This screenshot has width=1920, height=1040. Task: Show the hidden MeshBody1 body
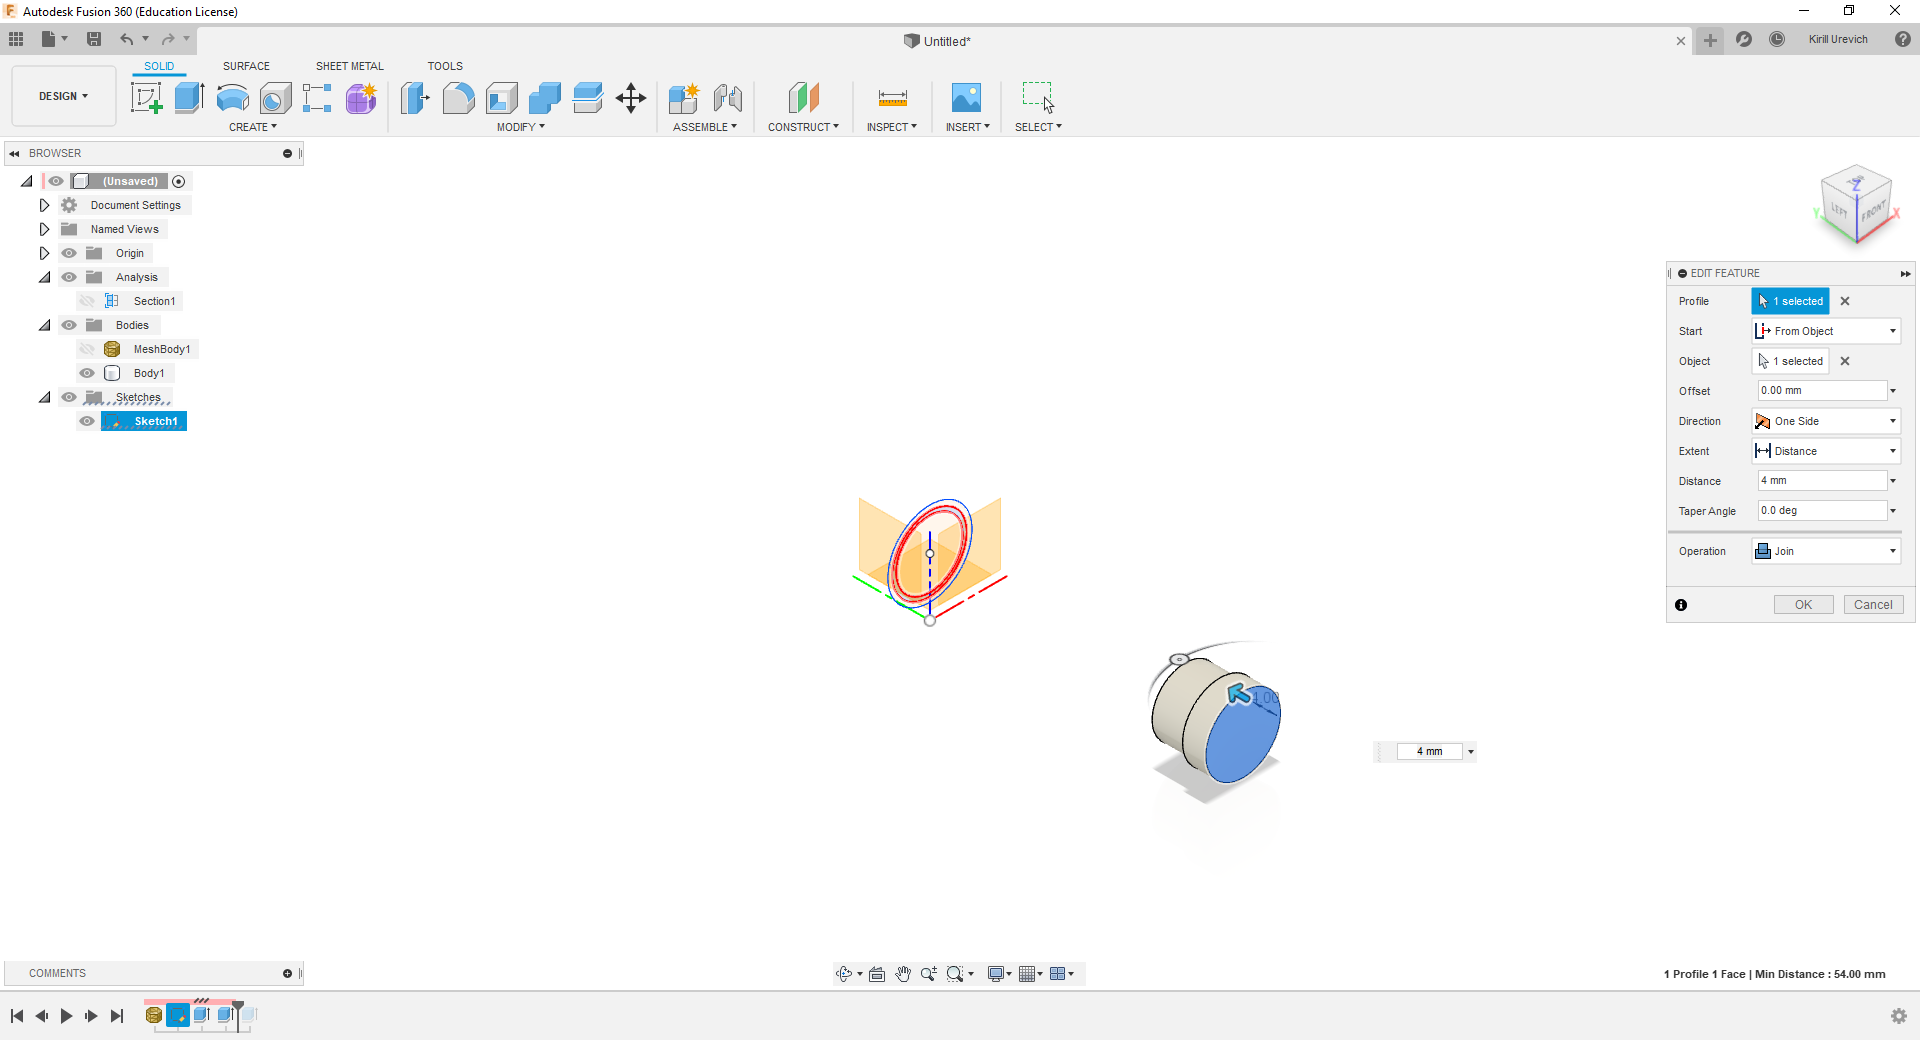coord(88,349)
